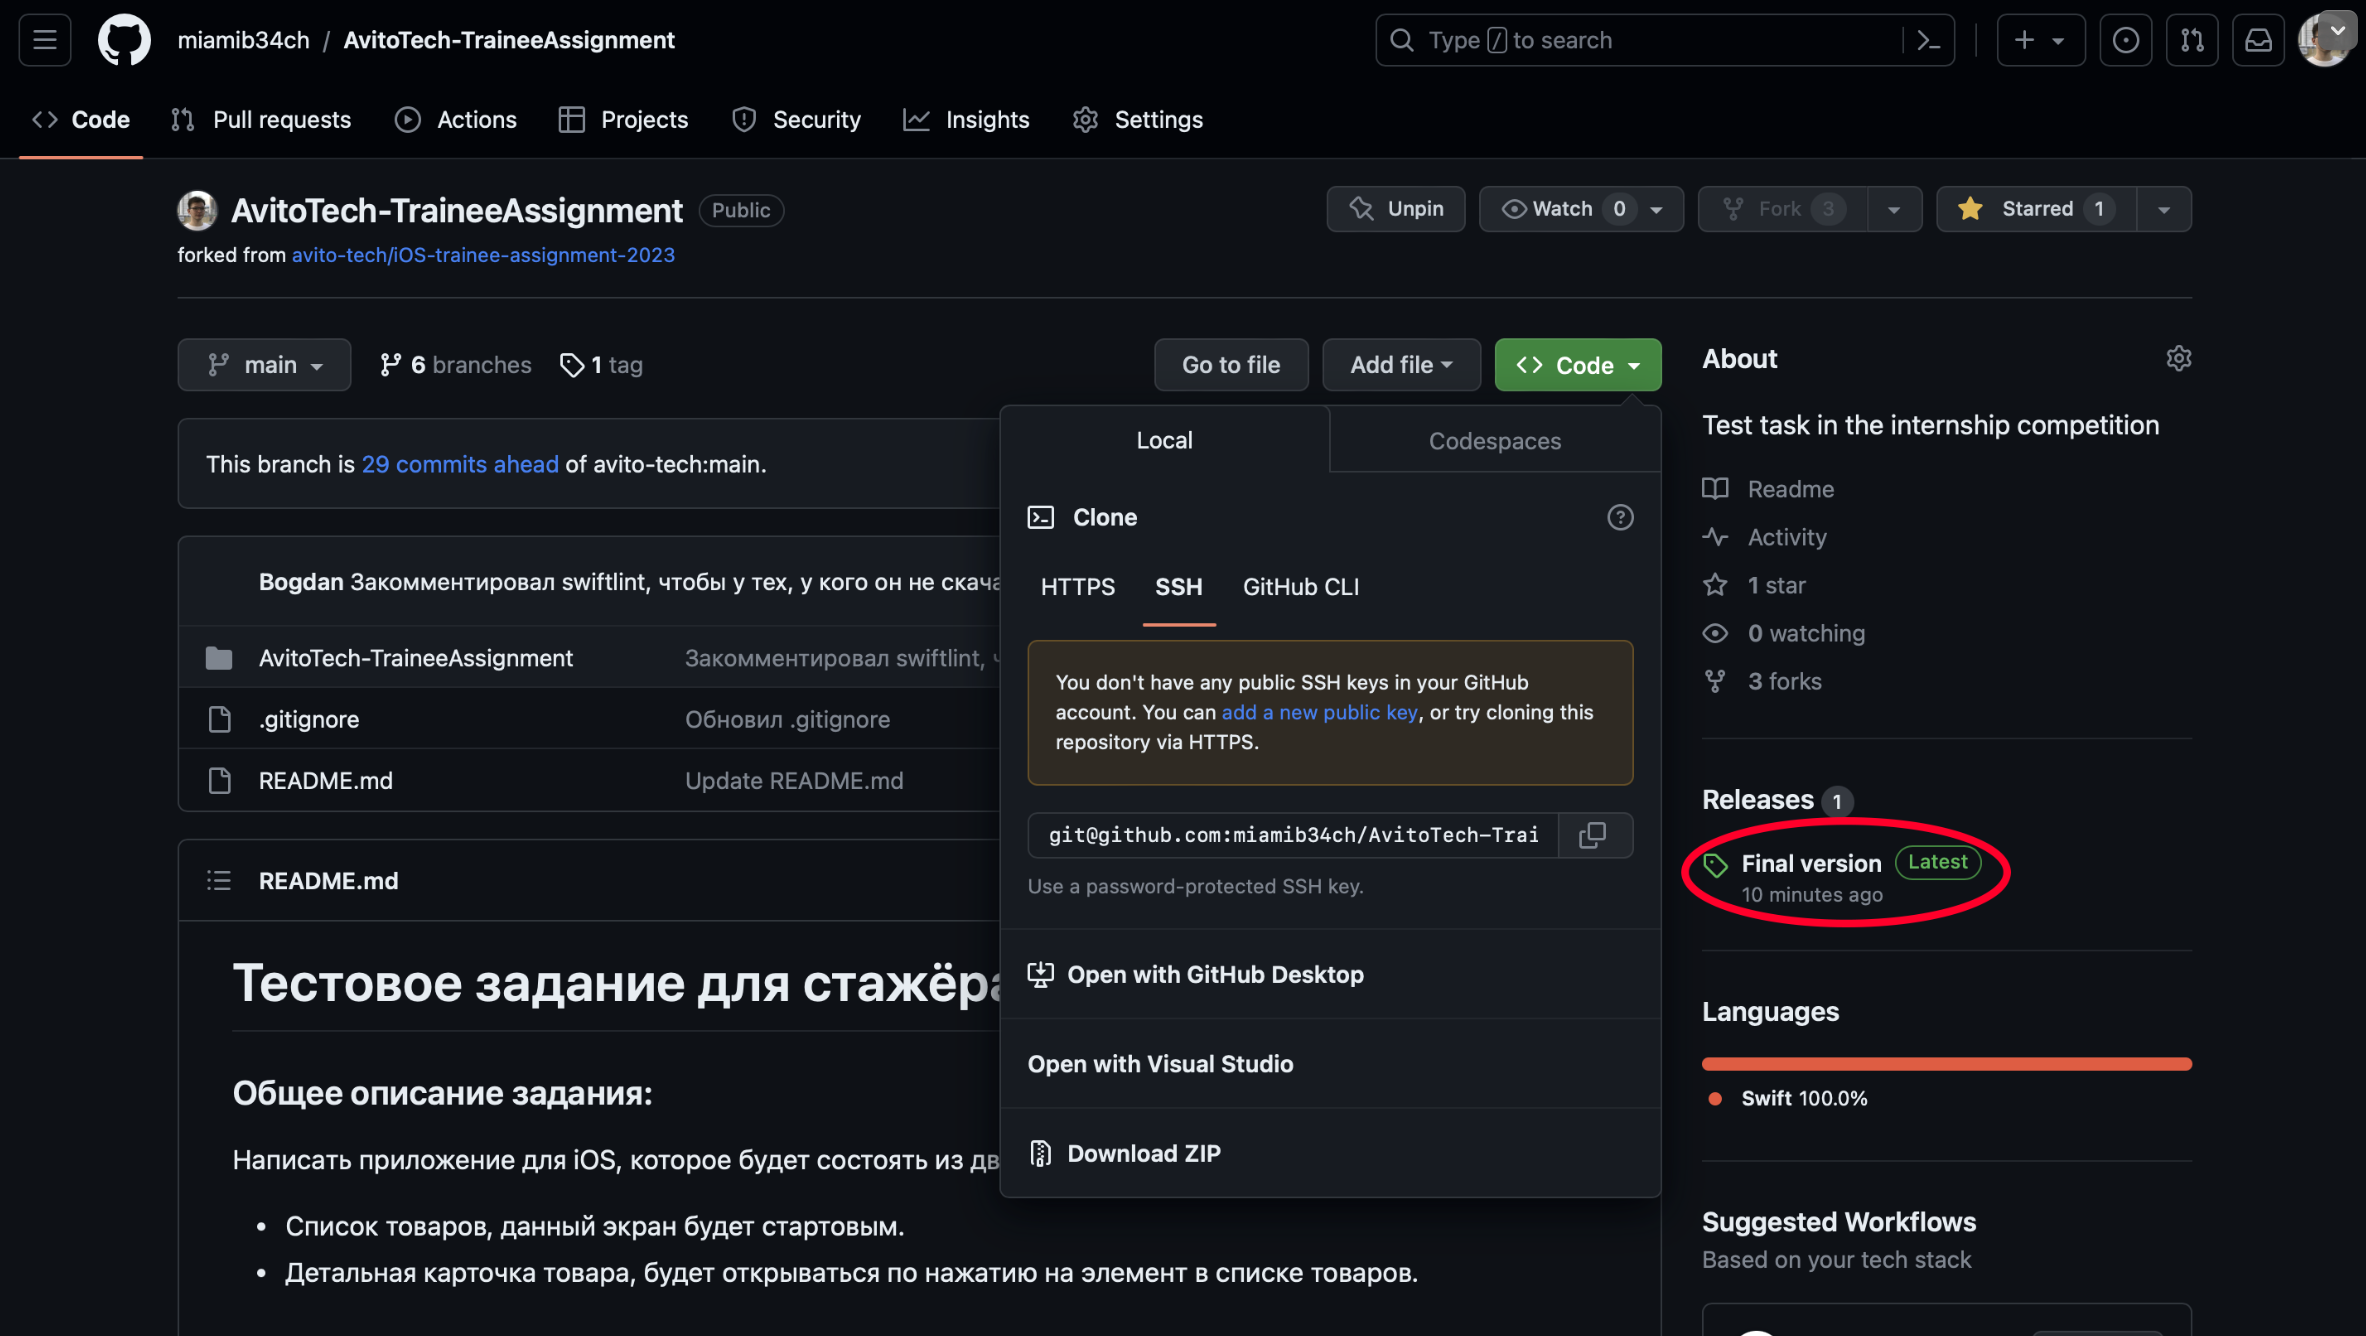Open the command palette icon in search bar
2366x1336 pixels.
pyautogui.click(x=1927, y=40)
